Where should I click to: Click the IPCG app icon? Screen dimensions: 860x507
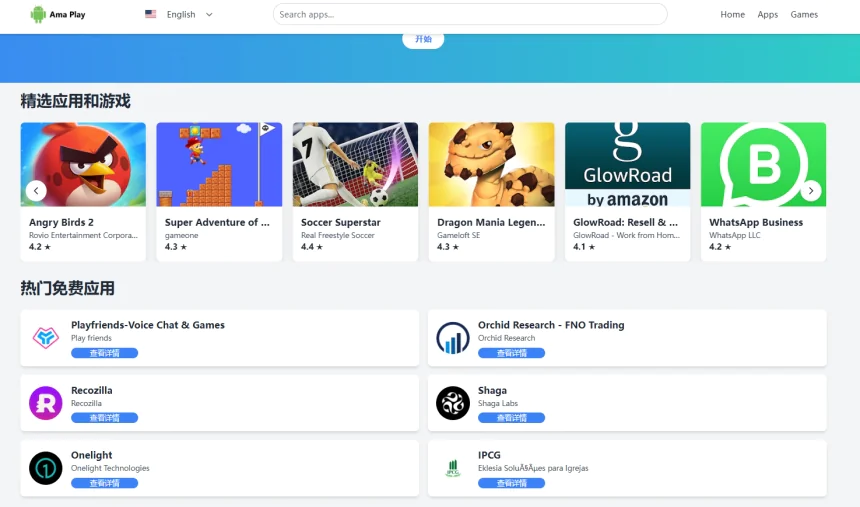(x=453, y=468)
